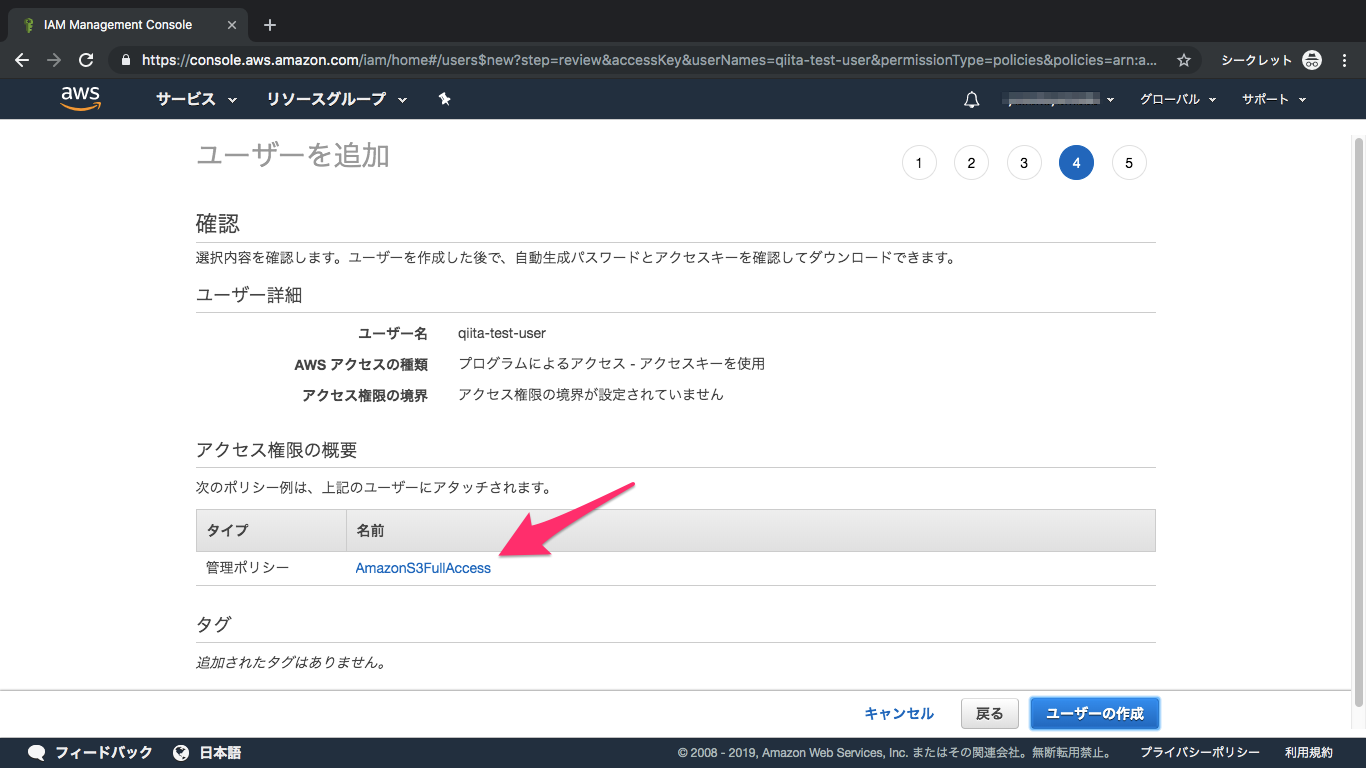The width and height of the screenshot is (1366, 768).
Task: Click the AWS logo home icon
Action: (x=80, y=98)
